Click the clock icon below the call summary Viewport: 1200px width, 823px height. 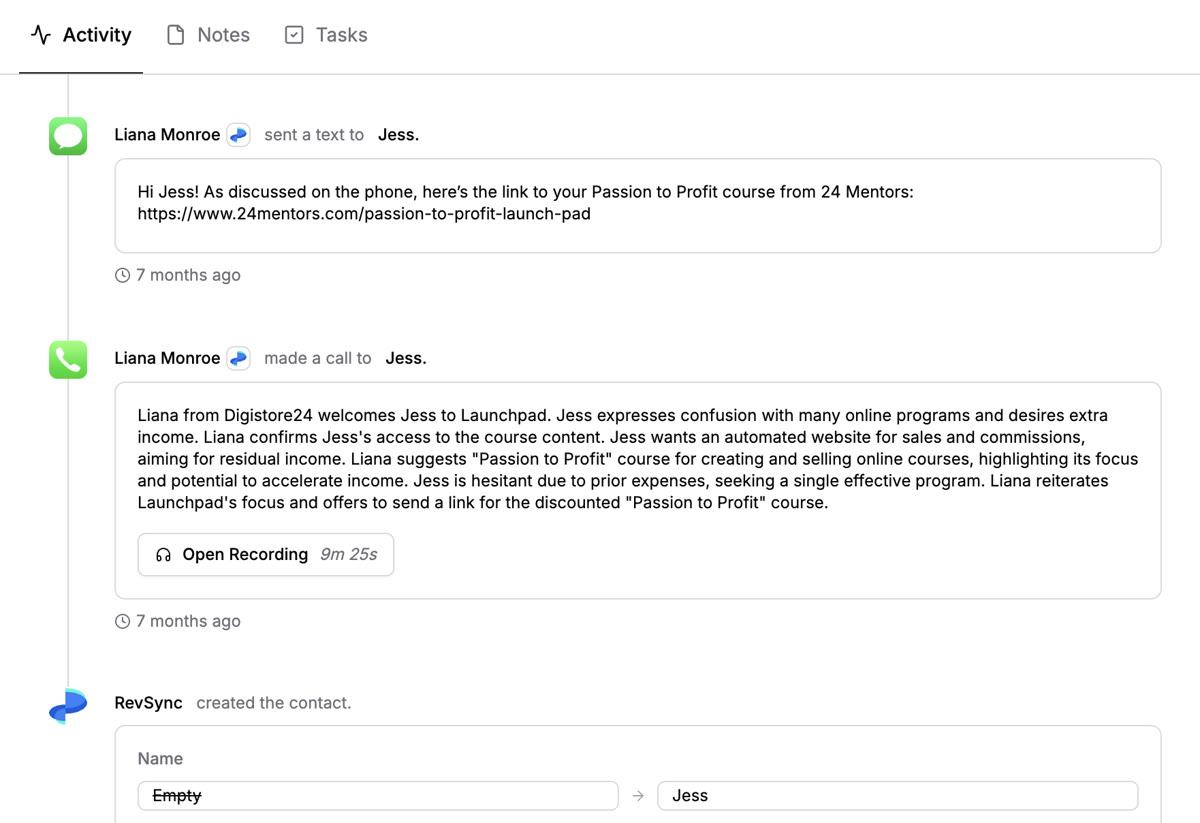[122, 620]
